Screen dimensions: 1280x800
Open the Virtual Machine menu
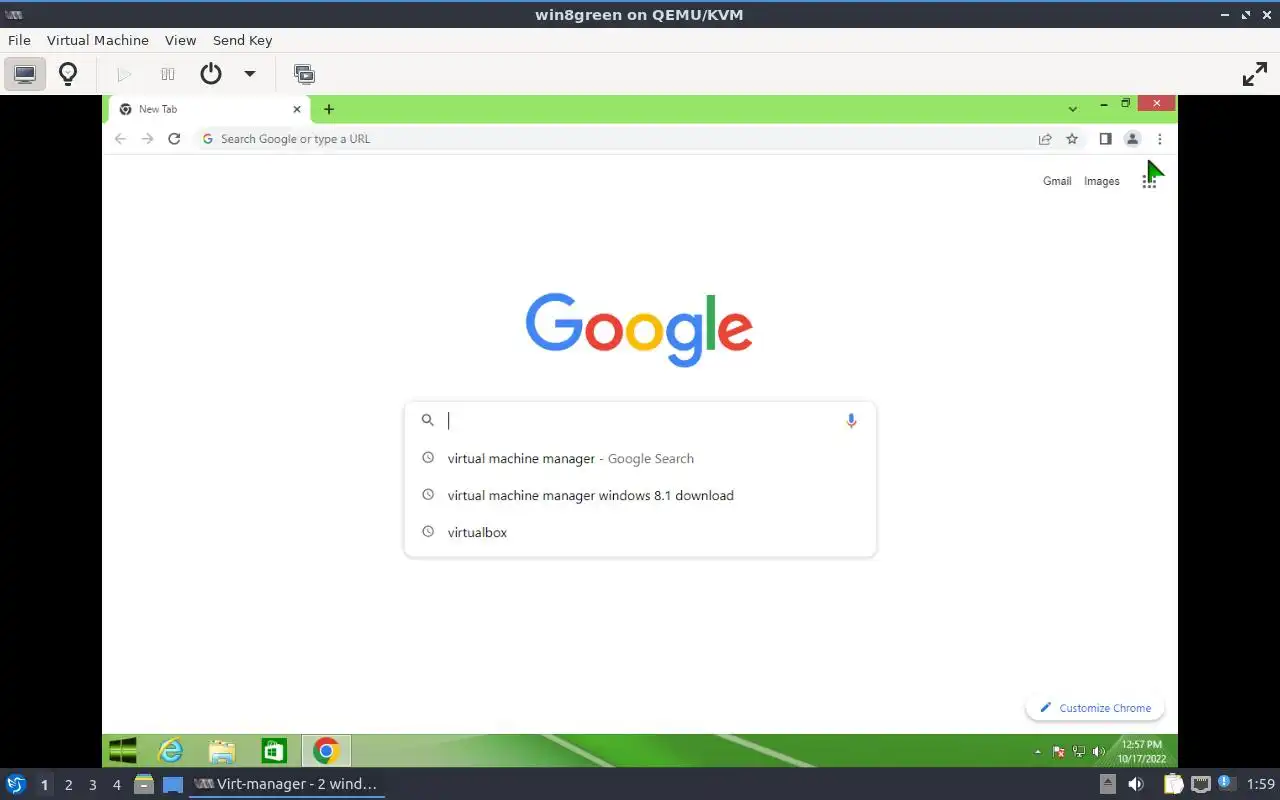coord(98,40)
